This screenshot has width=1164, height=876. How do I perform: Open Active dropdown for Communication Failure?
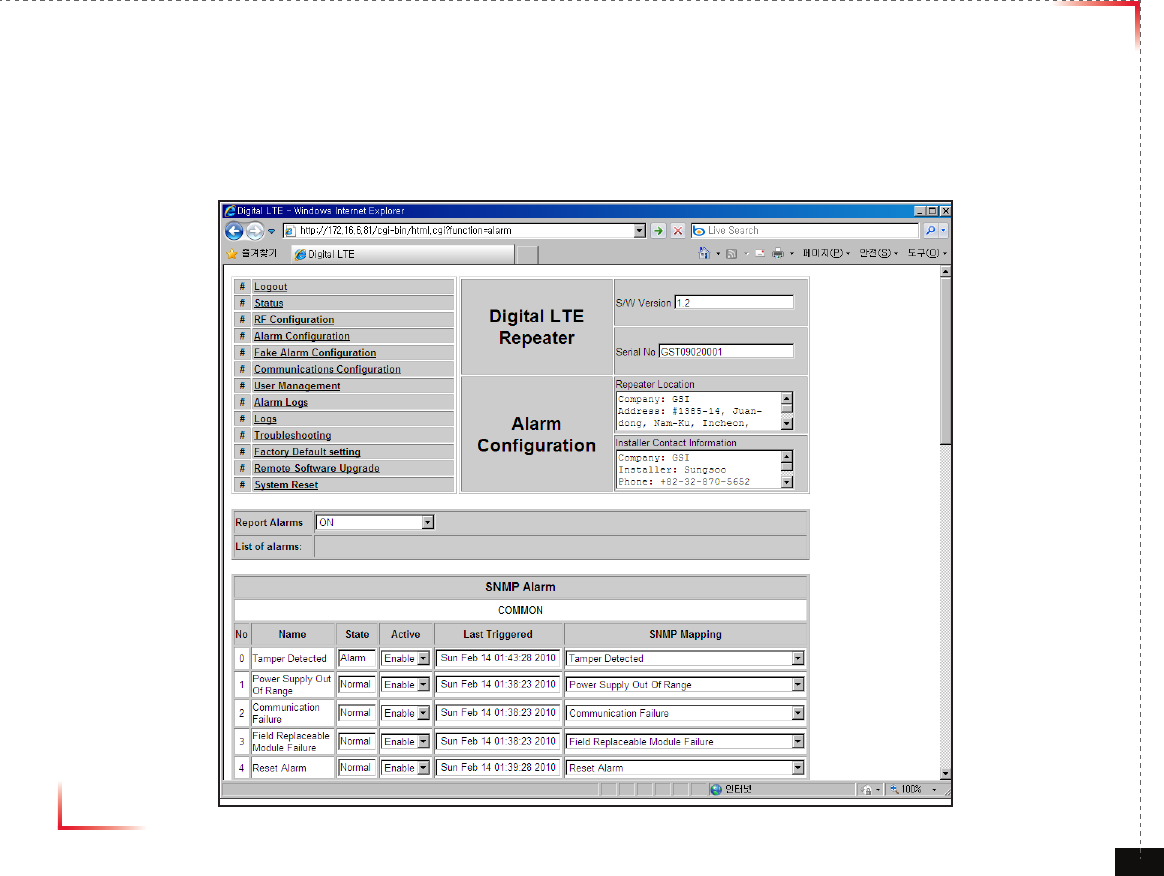(423, 713)
